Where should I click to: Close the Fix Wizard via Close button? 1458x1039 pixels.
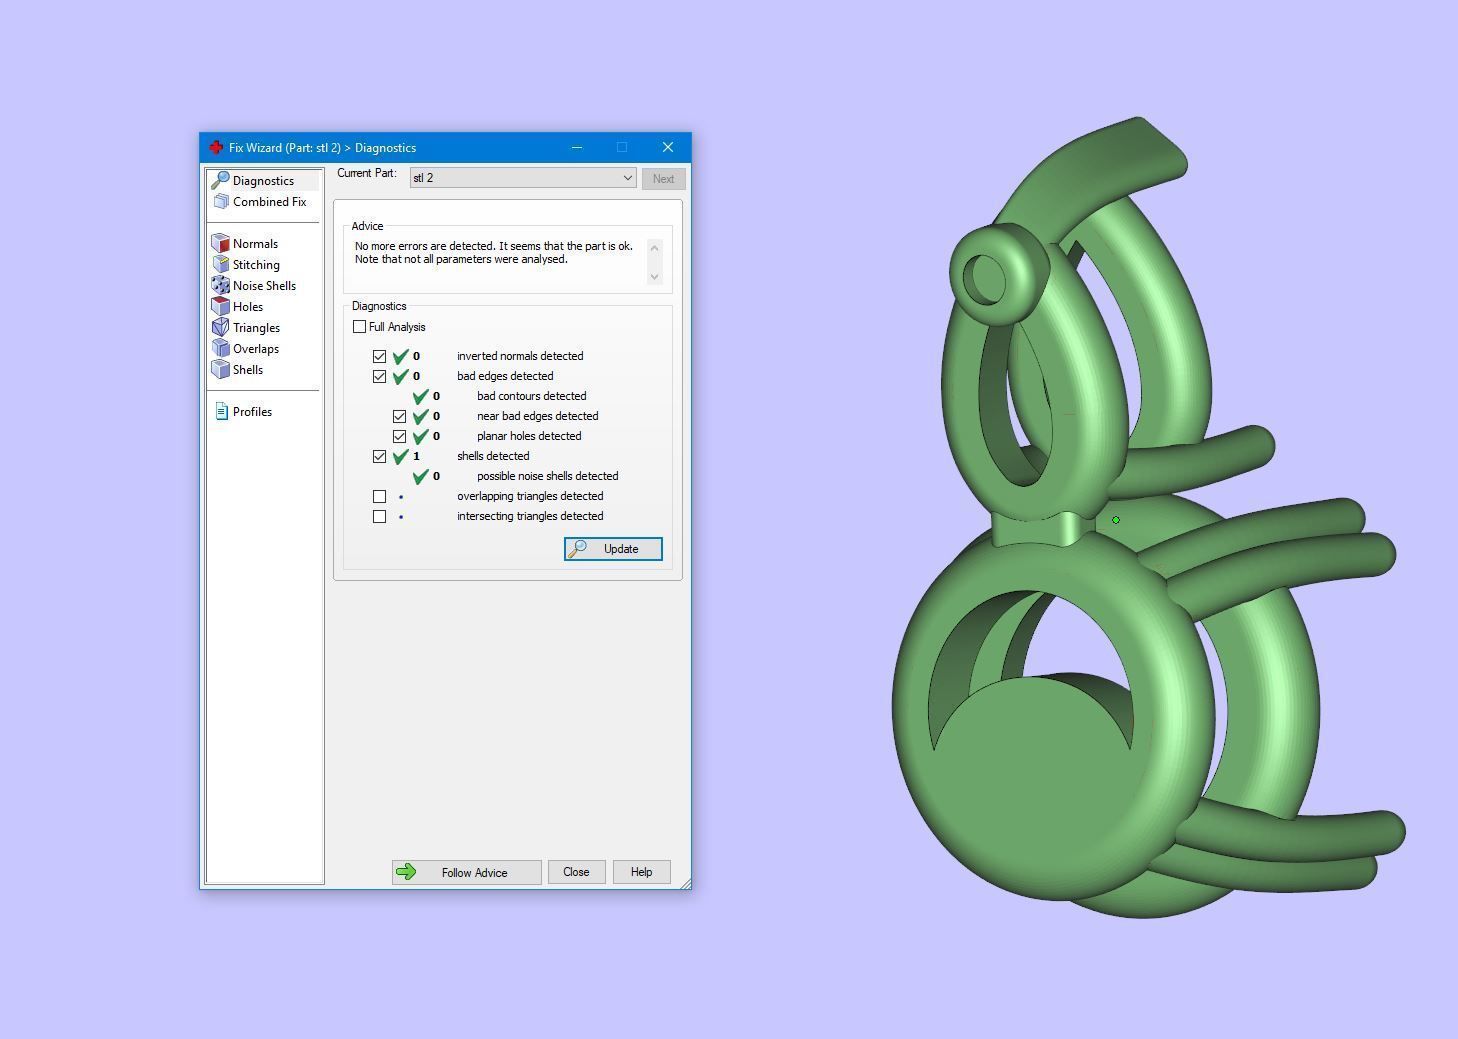(x=576, y=872)
